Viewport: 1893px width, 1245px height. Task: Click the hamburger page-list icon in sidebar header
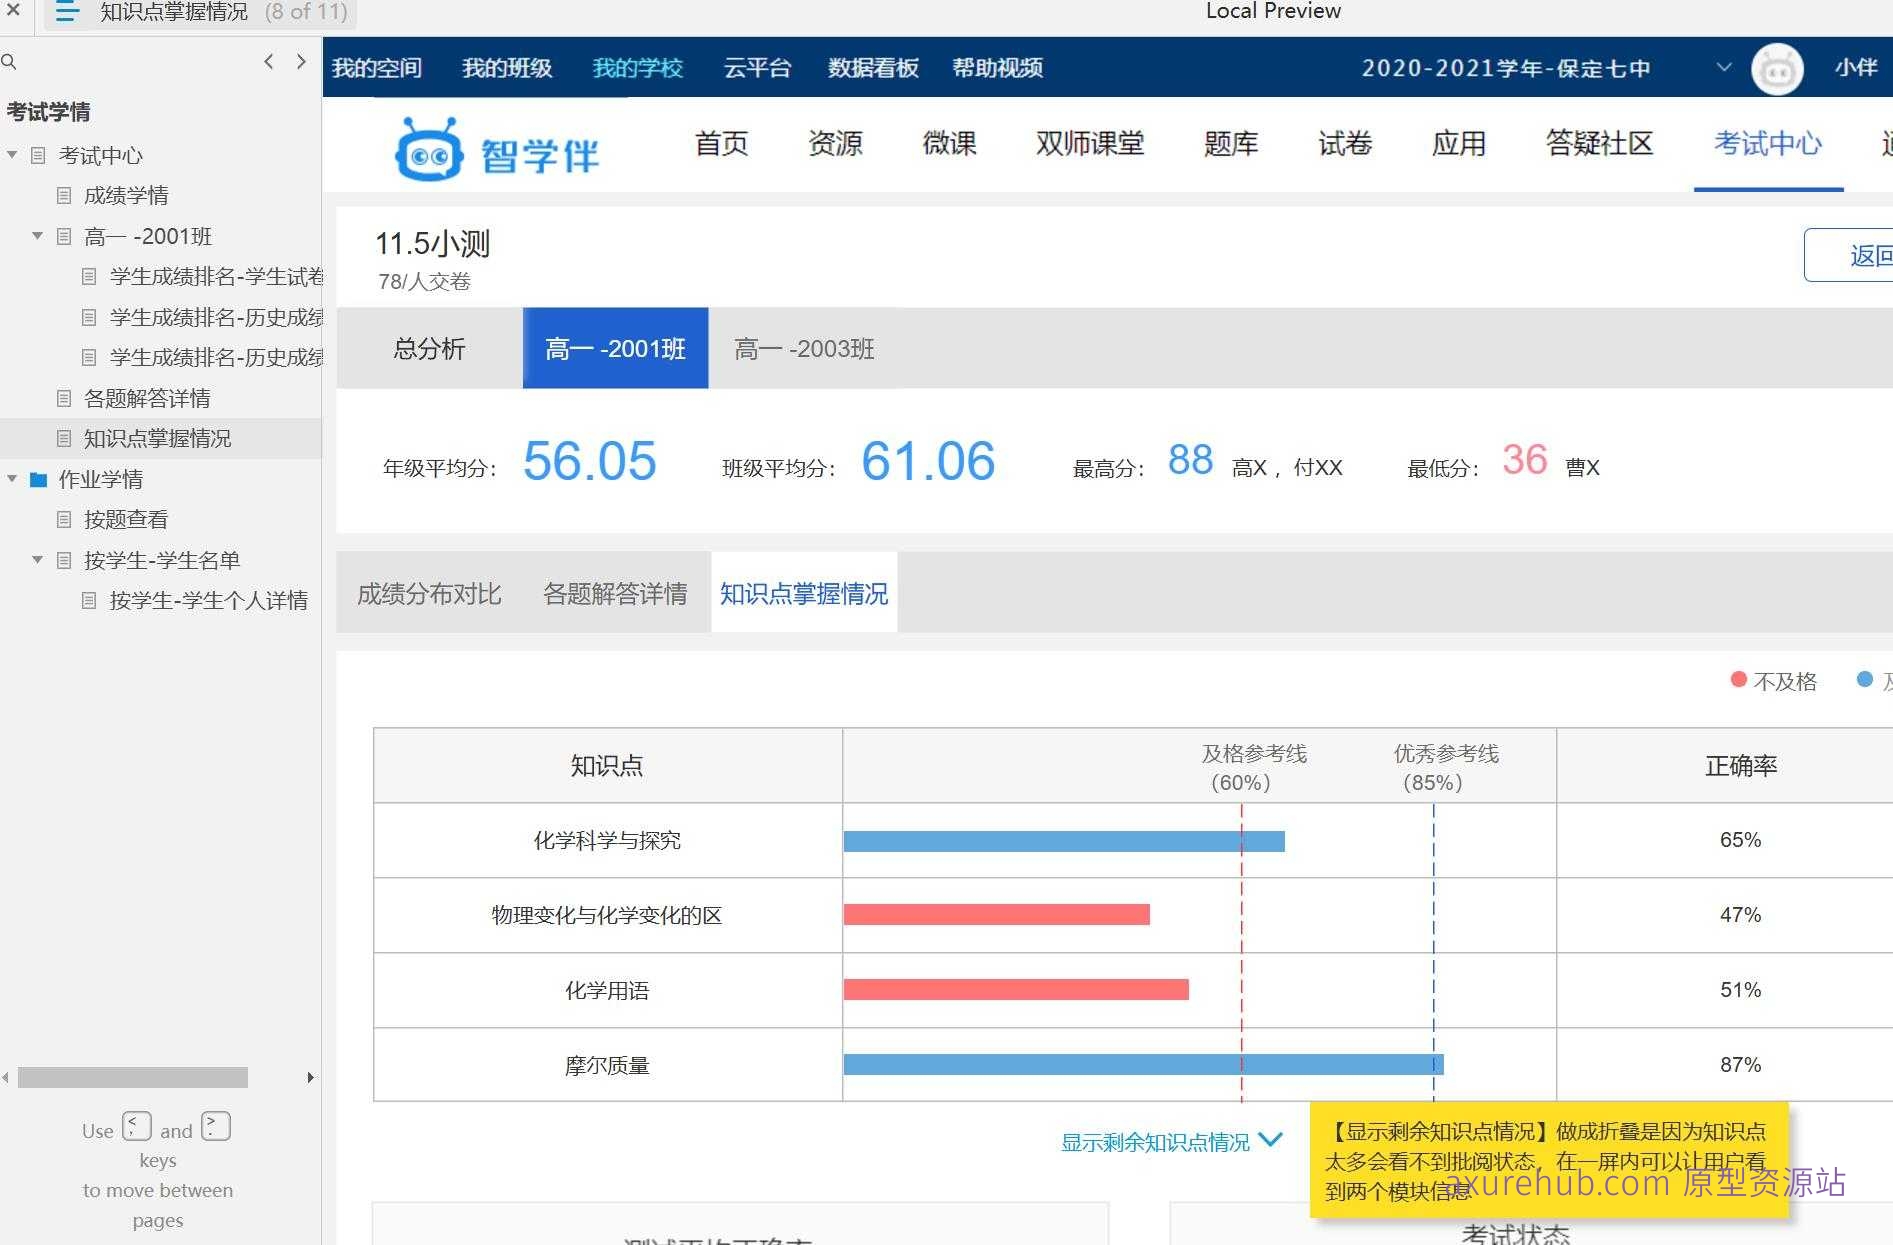[65, 13]
